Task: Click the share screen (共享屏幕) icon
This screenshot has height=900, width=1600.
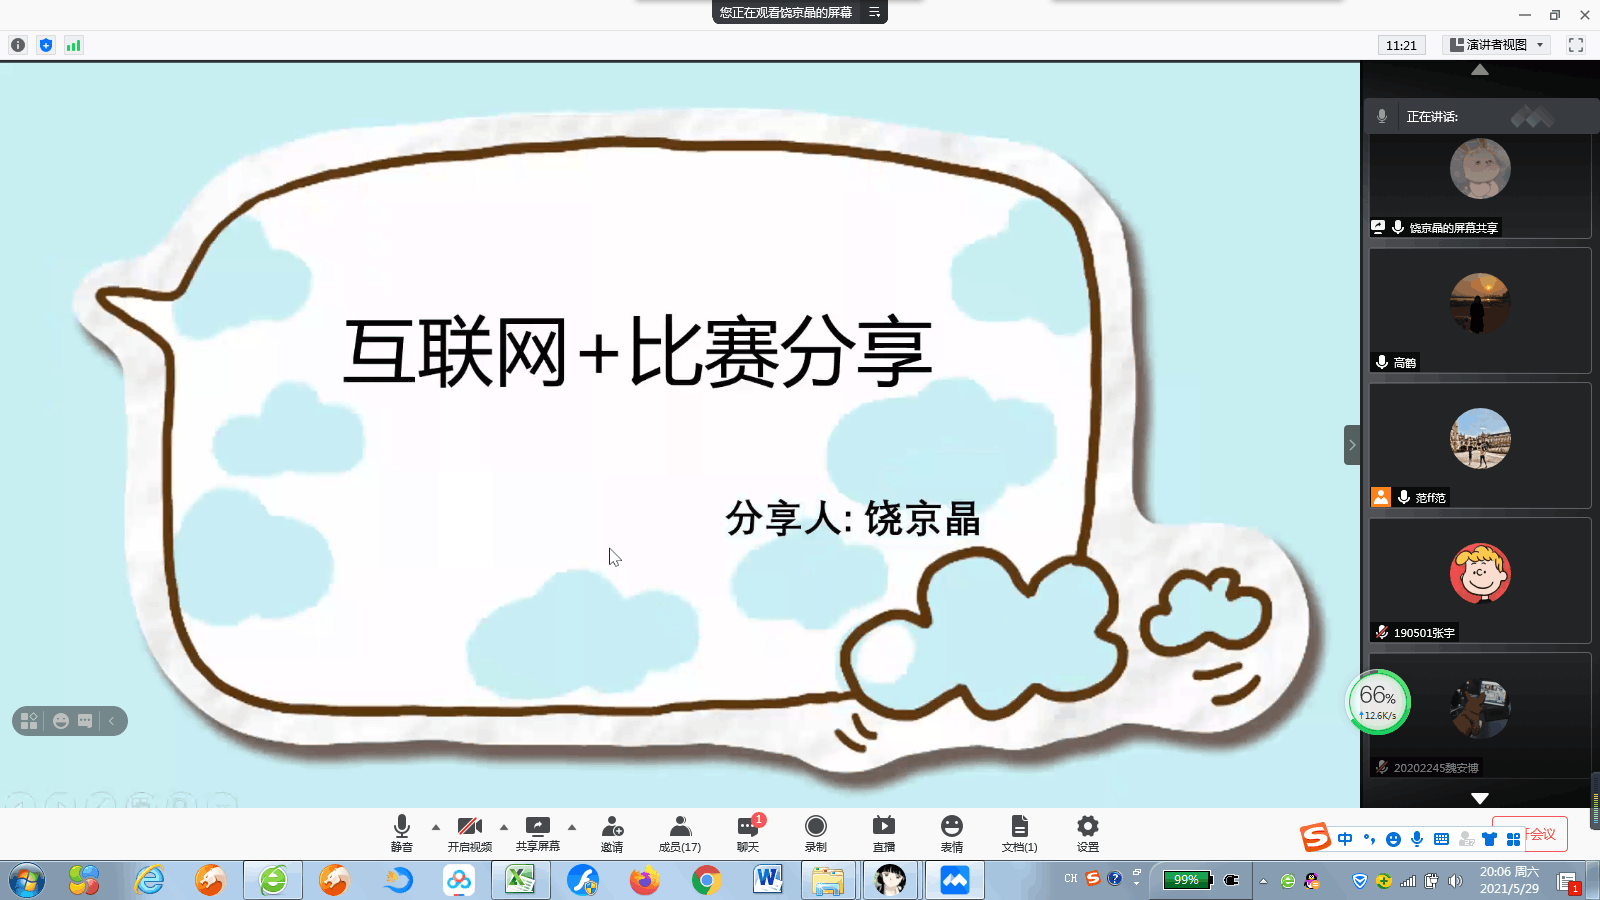Action: click(x=538, y=832)
